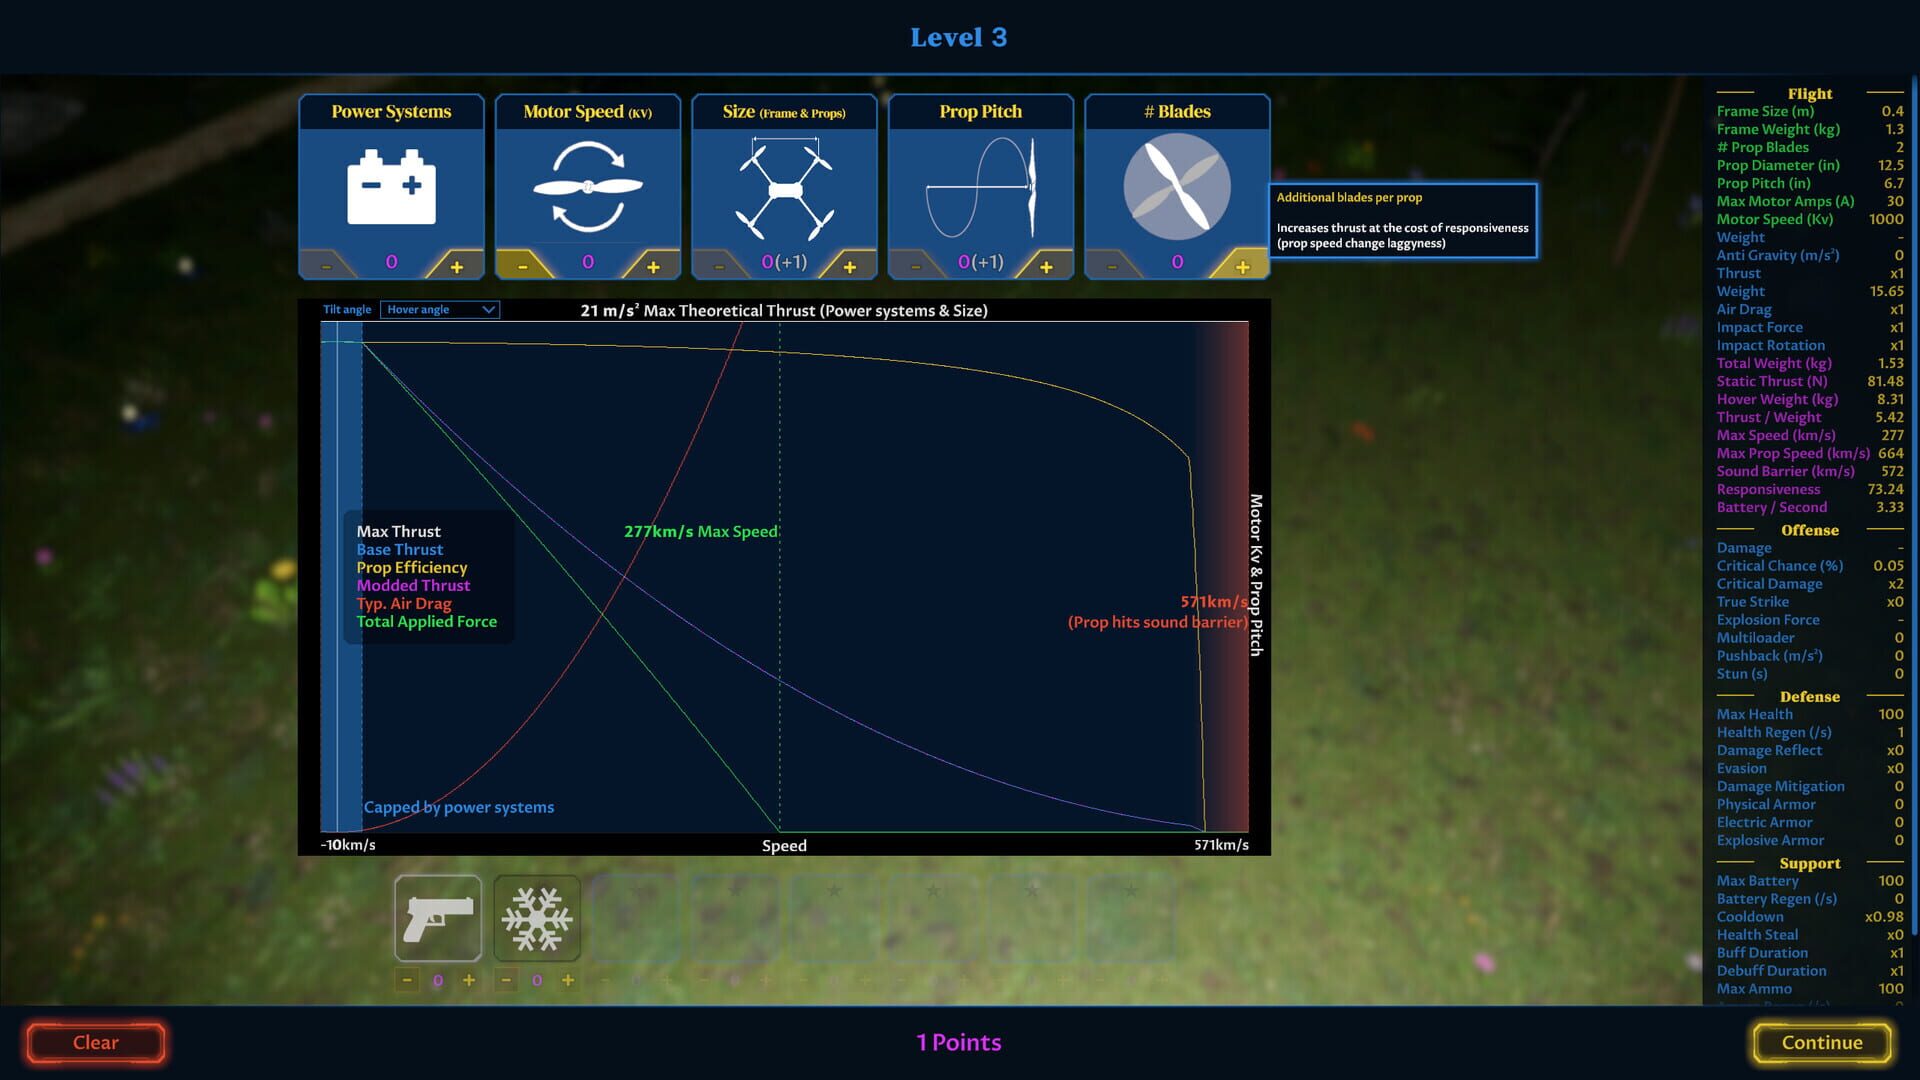Increase Prop Pitch with plus button
The width and height of the screenshot is (1920, 1080).
tap(1046, 267)
